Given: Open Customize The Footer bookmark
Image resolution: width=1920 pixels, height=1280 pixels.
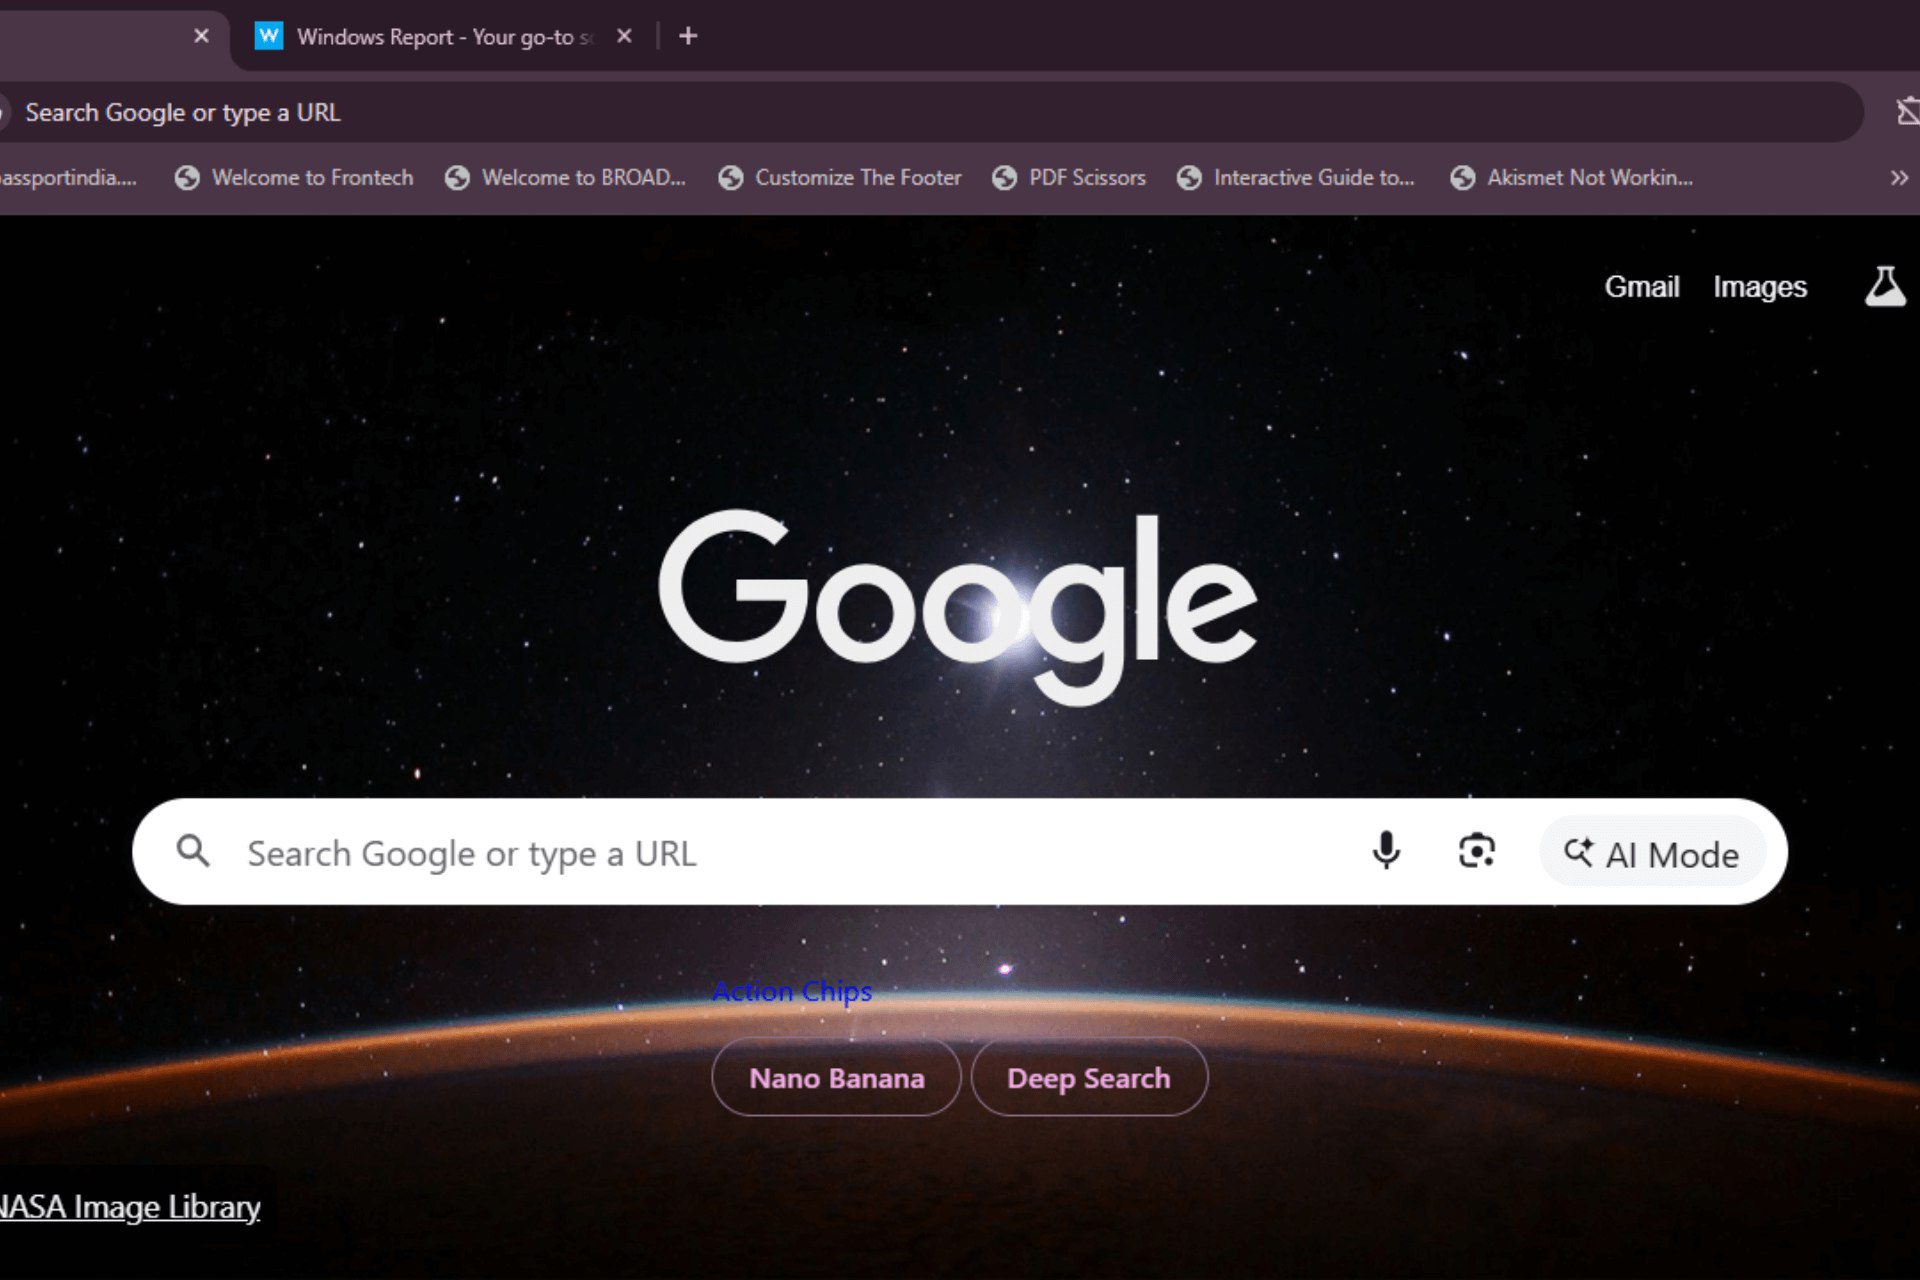Looking at the screenshot, I should (x=857, y=178).
